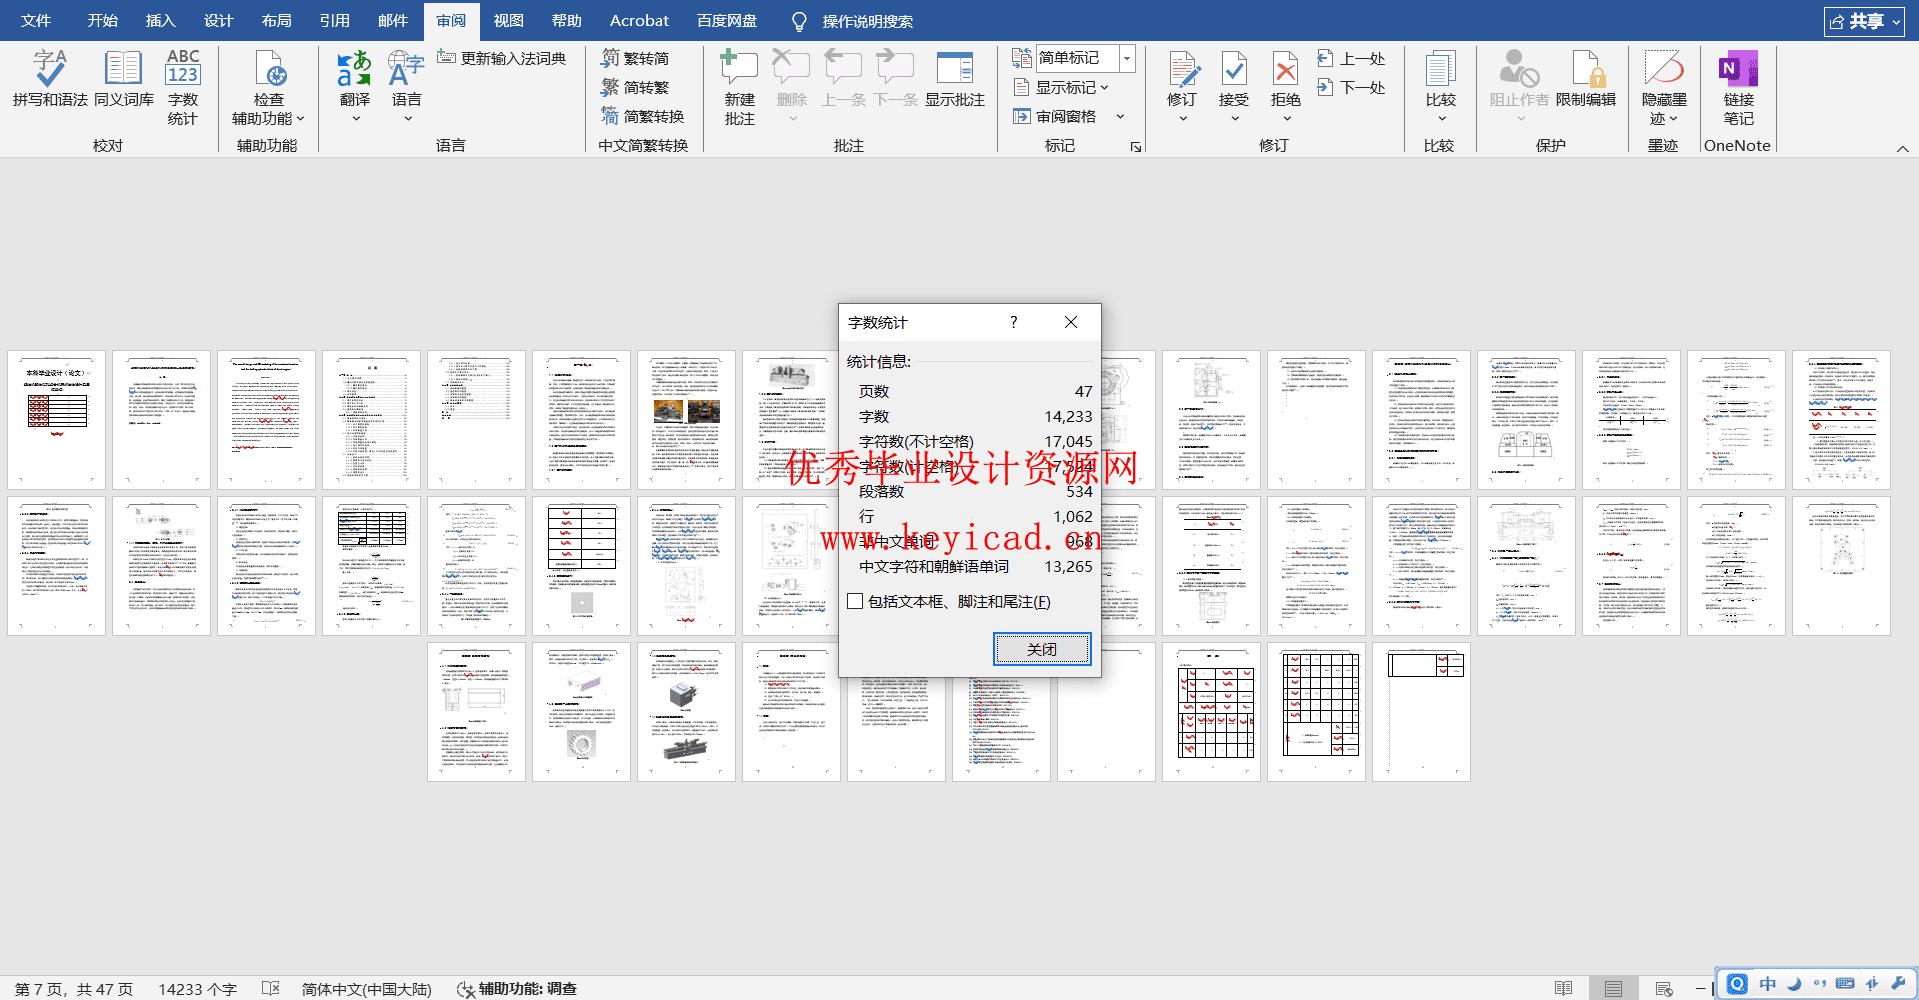The image size is (1919, 1000).
Task: Expand the 接受 dropdown arrow
Action: (1234, 119)
